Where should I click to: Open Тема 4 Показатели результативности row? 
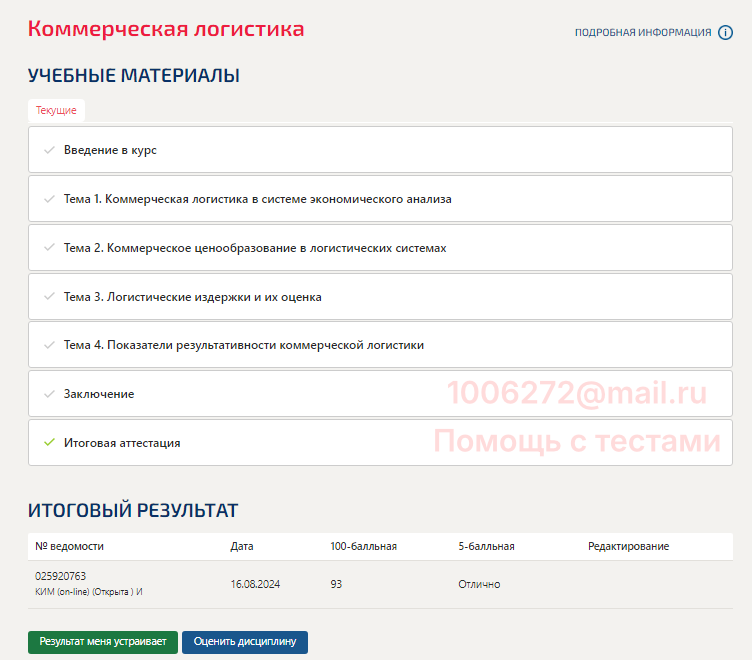(243, 345)
